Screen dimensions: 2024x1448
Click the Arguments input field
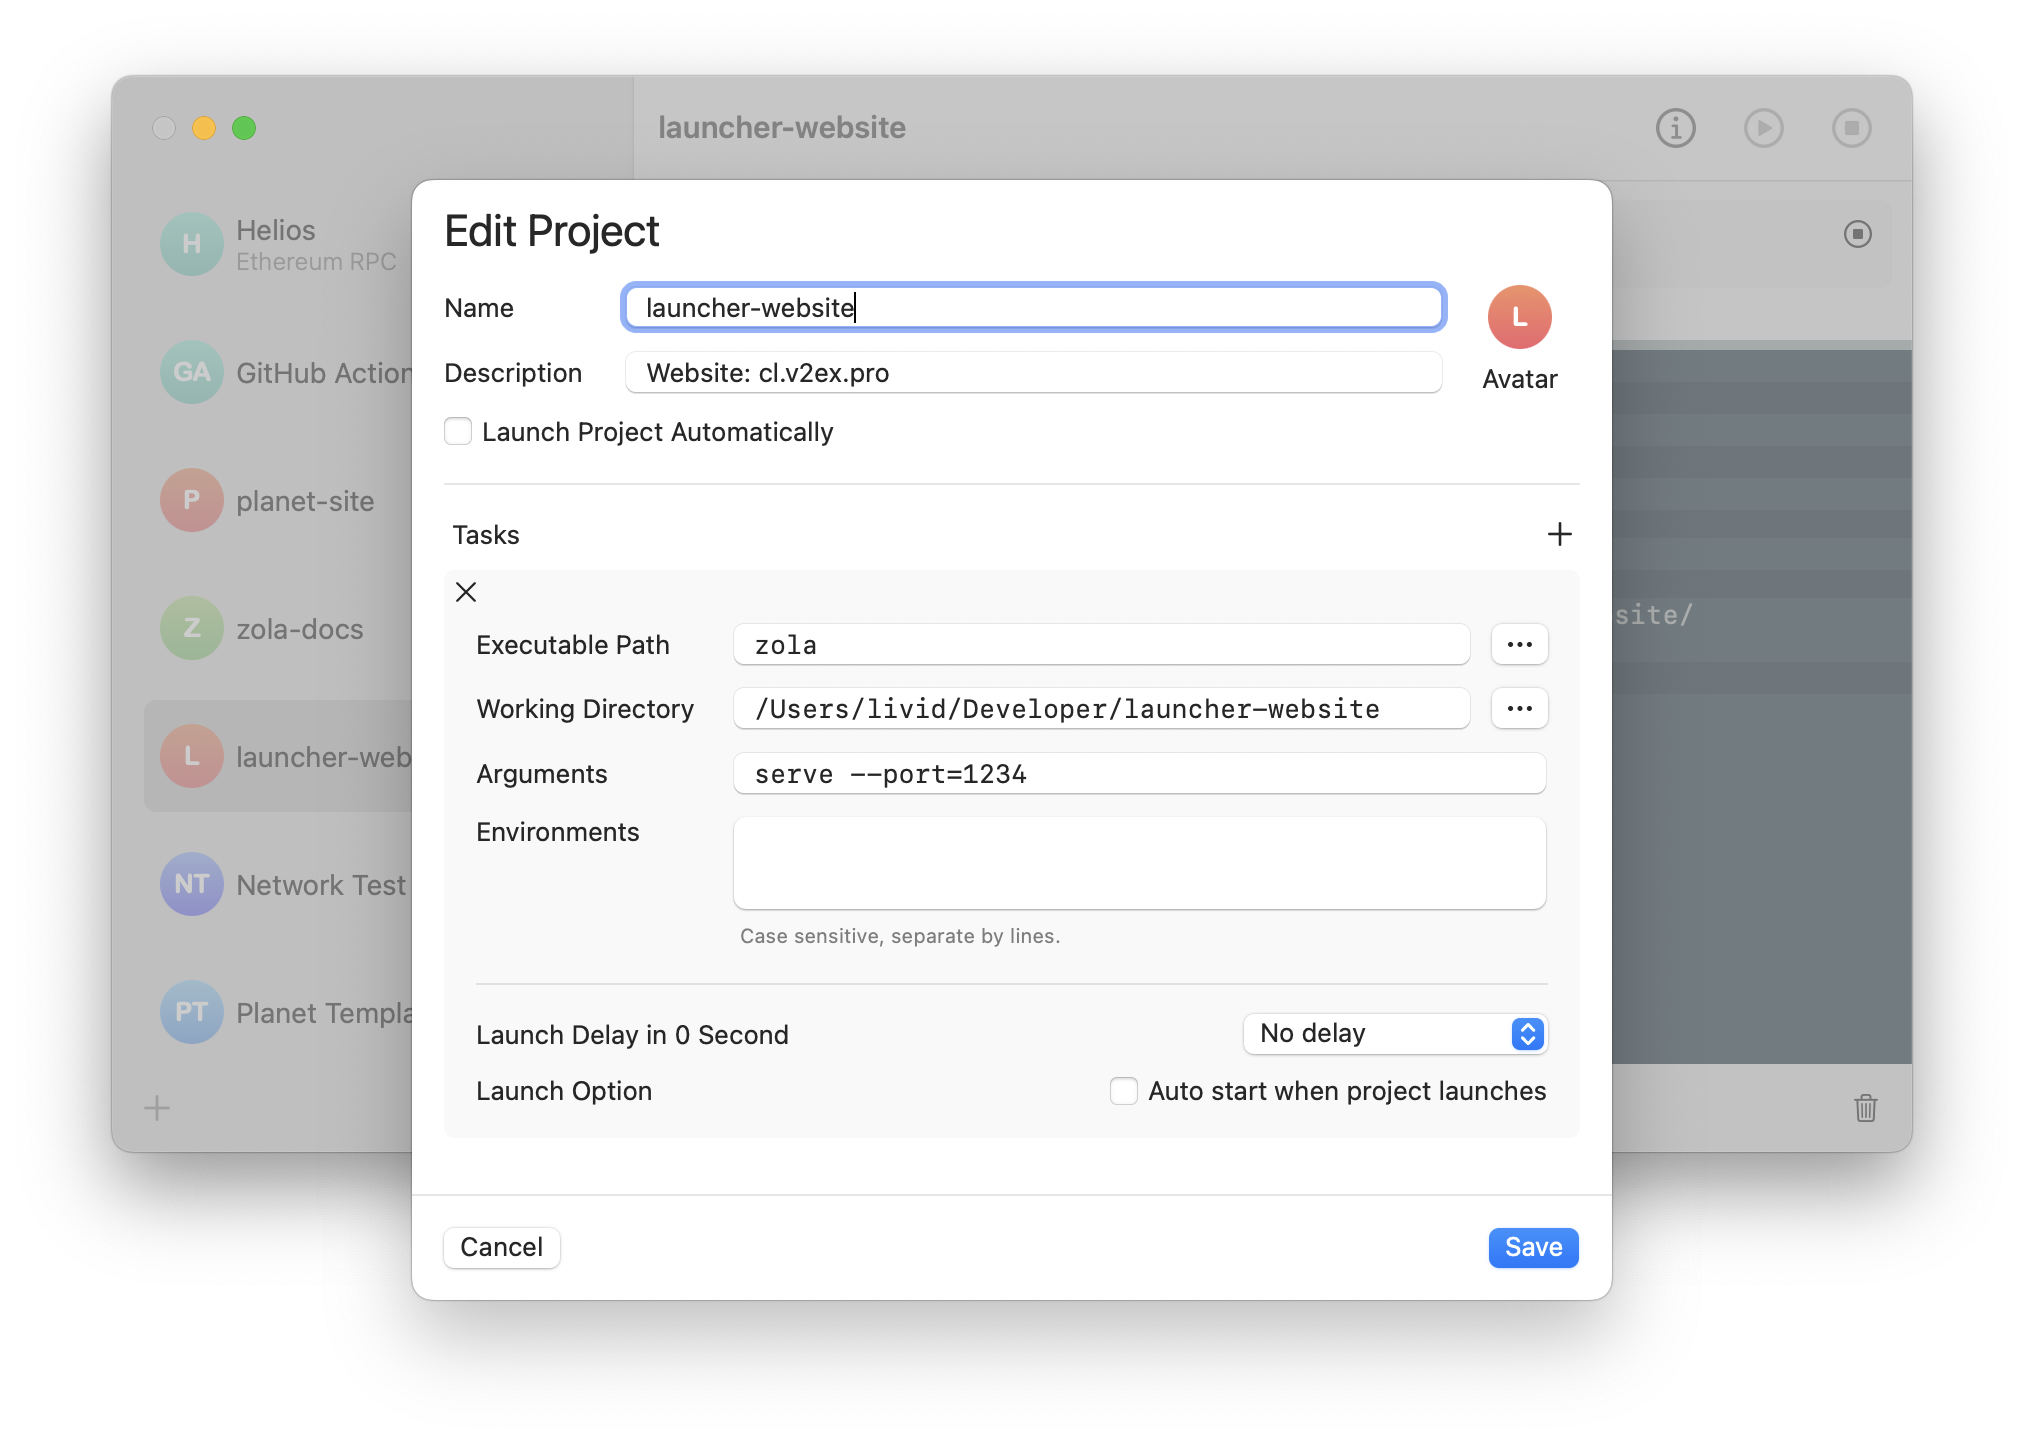click(x=1138, y=773)
